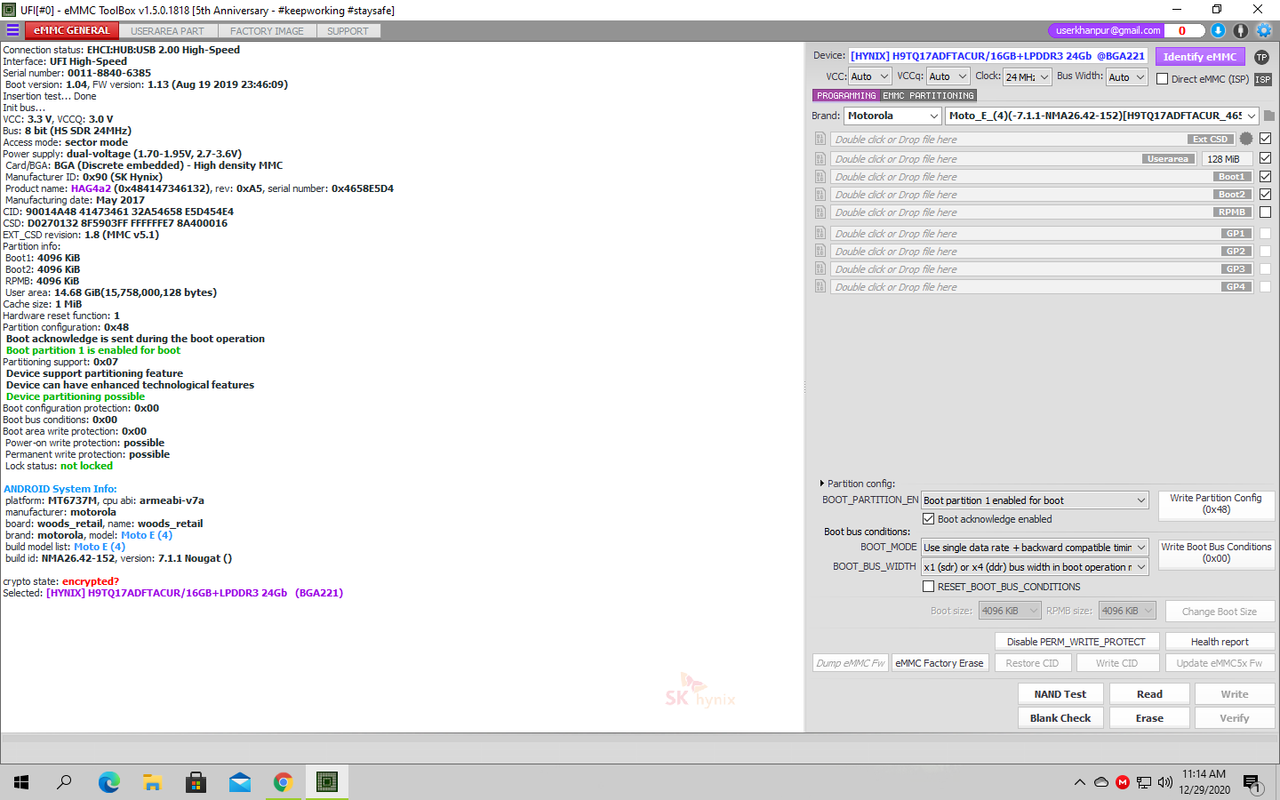
Task: Click the blue download arrow icon
Action: click(x=1218, y=31)
